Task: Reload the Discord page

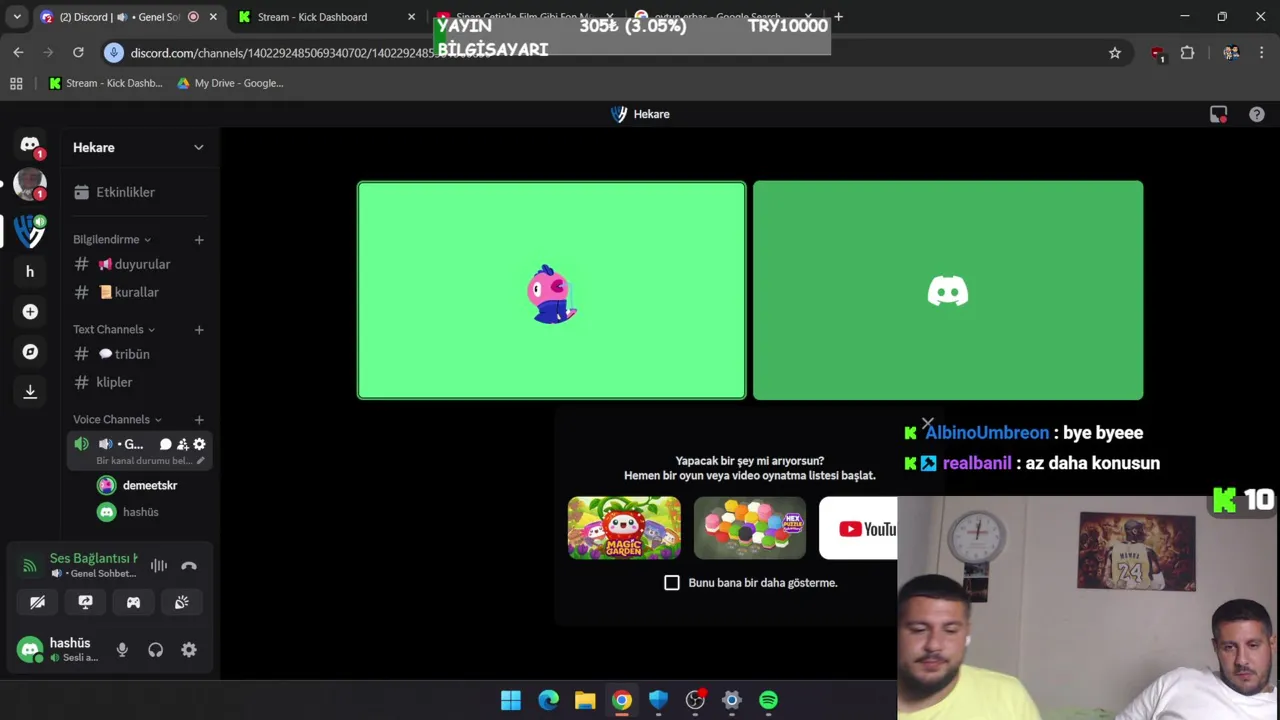Action: click(78, 52)
